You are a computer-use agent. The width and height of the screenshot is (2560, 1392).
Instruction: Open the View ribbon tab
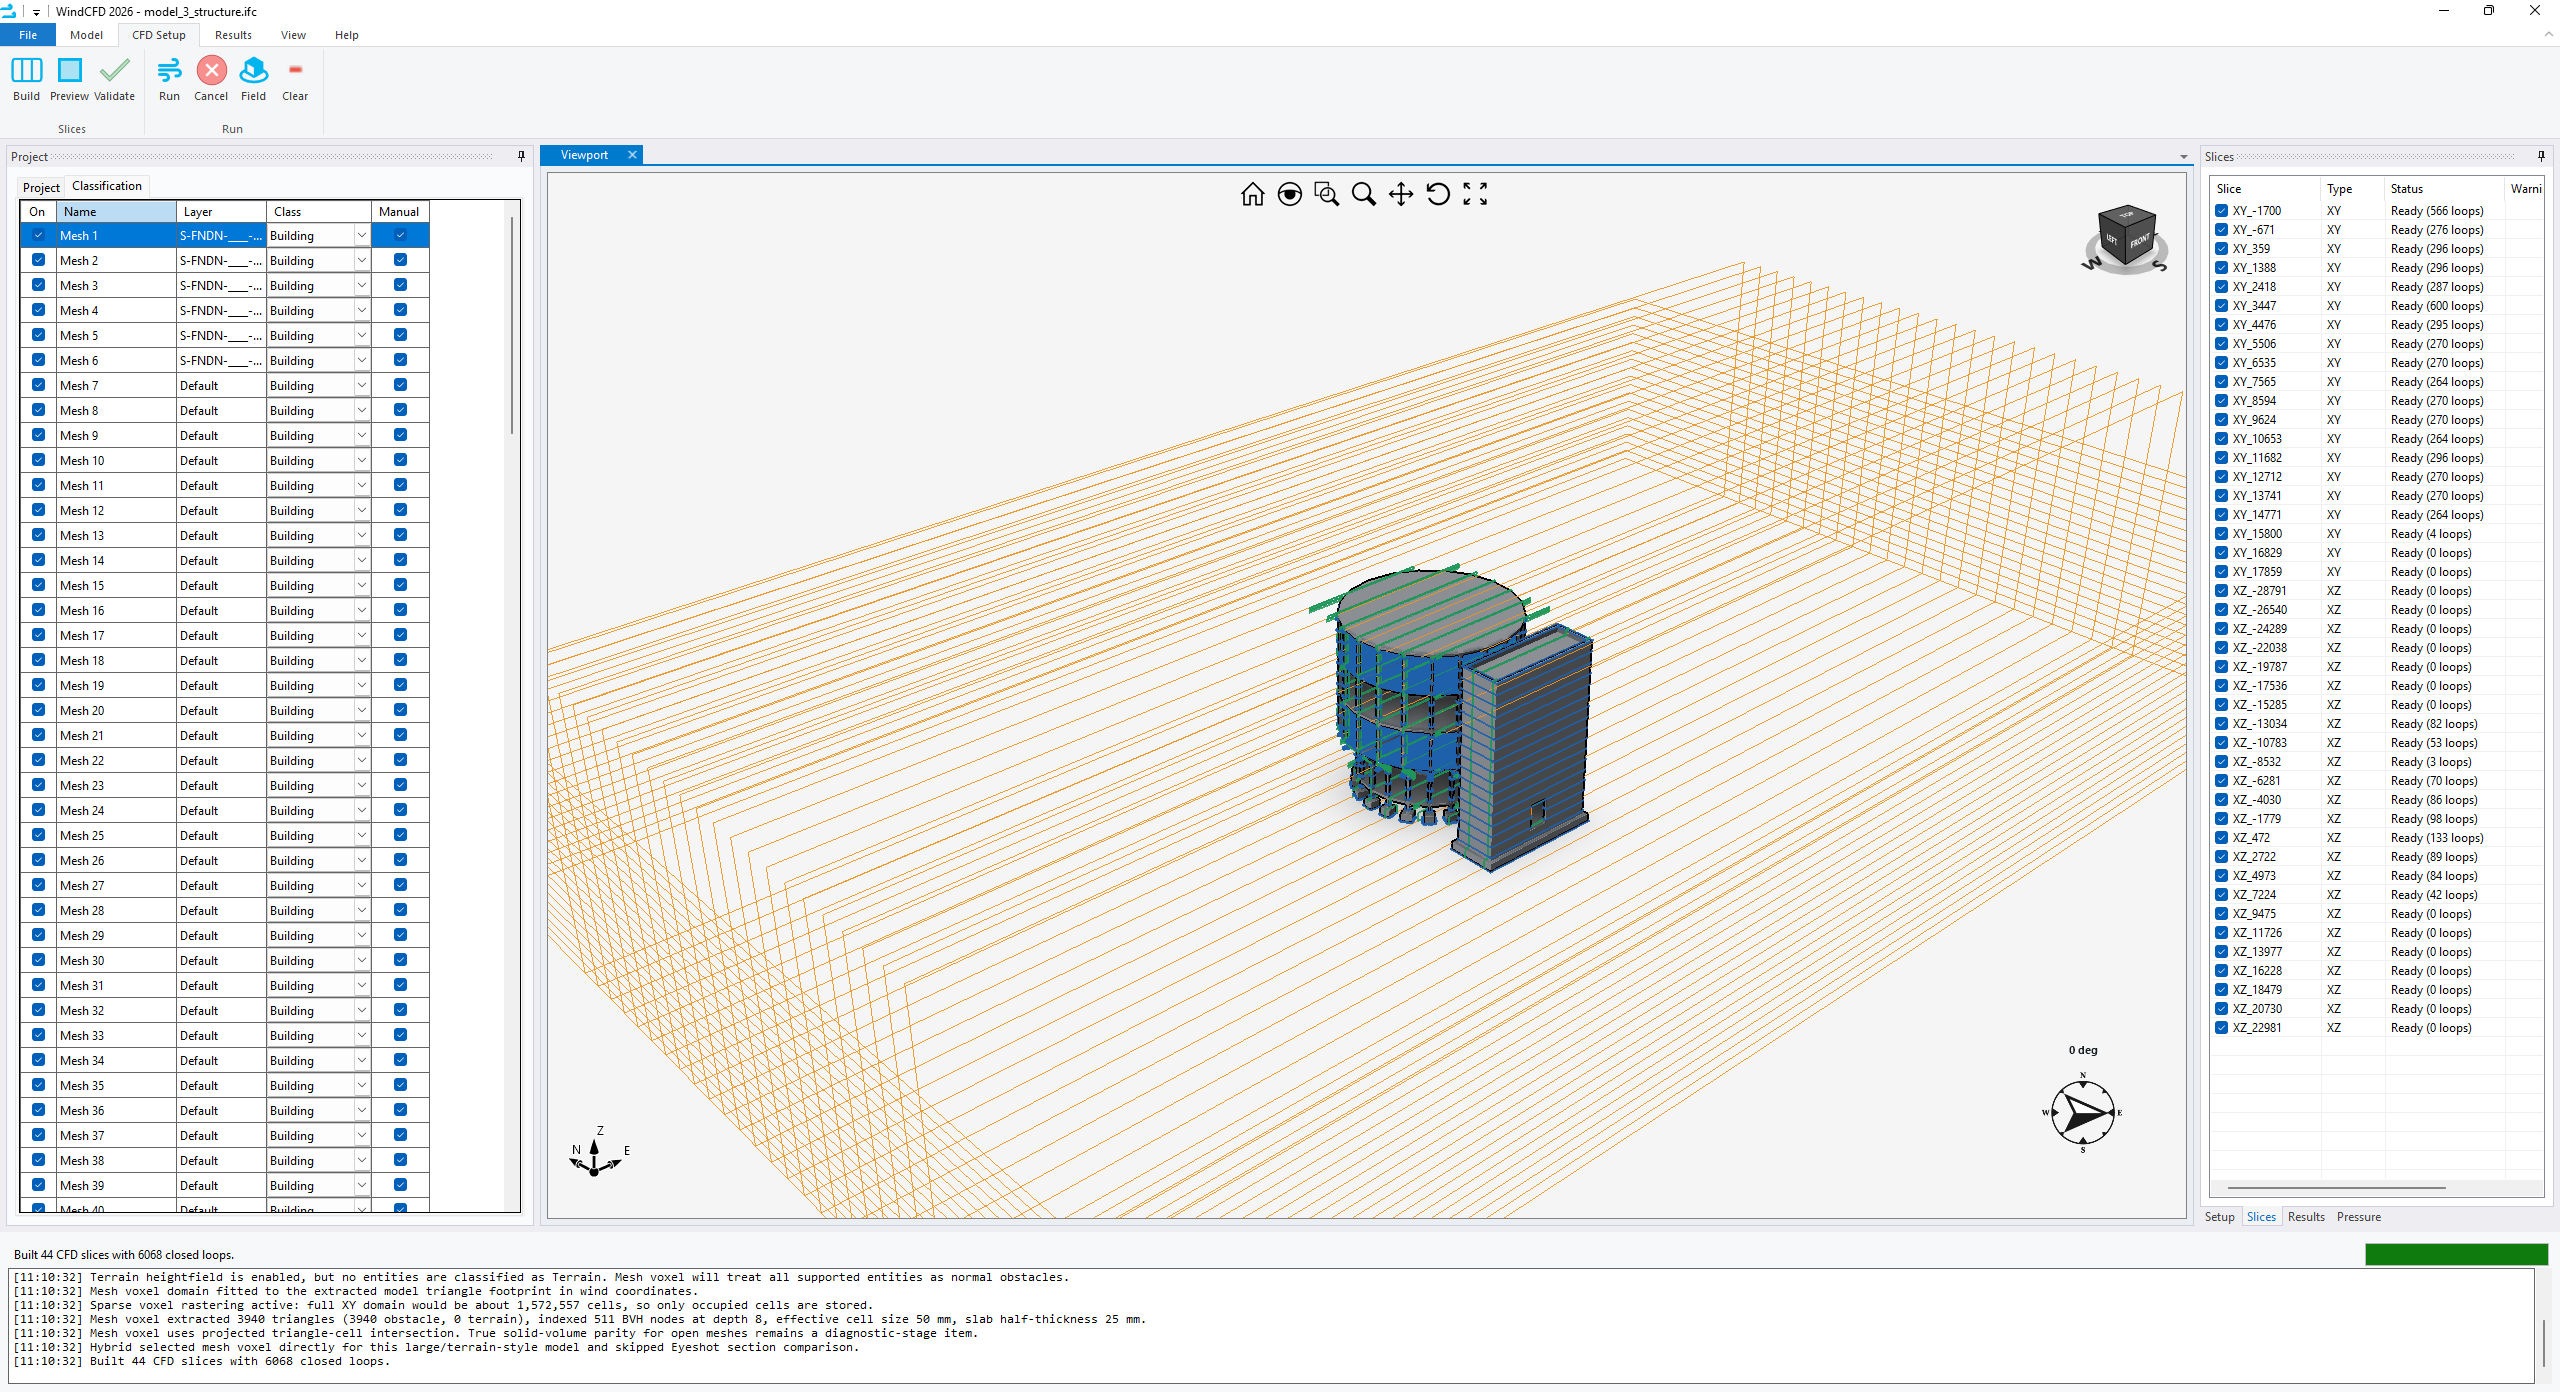(x=293, y=35)
